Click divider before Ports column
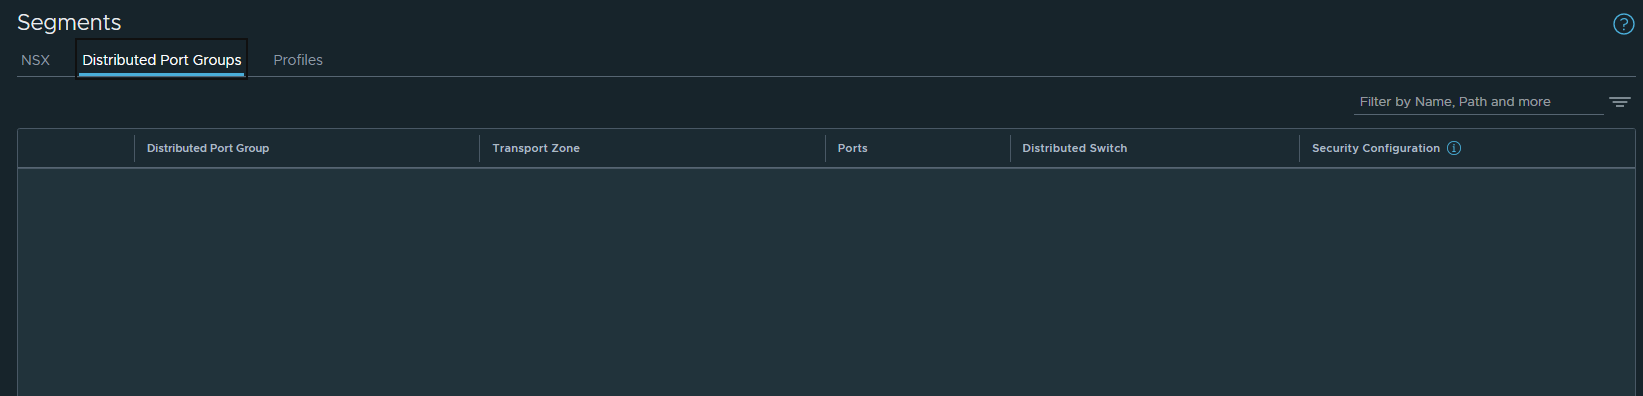Image resolution: width=1643 pixels, height=396 pixels. pyautogui.click(x=825, y=148)
